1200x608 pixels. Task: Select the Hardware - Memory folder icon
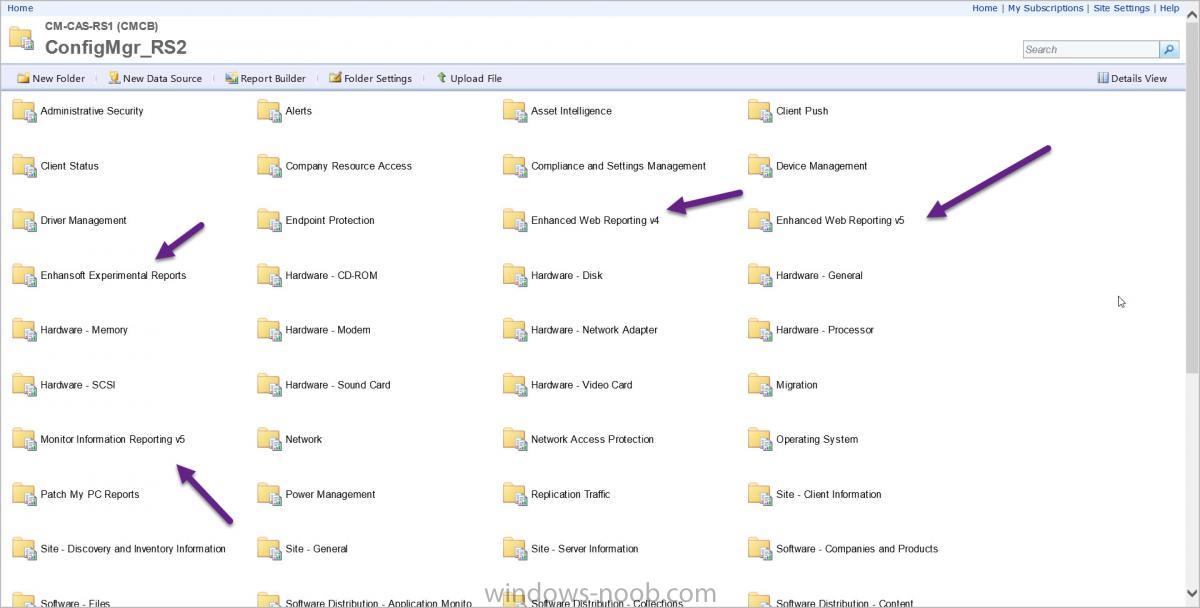(x=24, y=330)
